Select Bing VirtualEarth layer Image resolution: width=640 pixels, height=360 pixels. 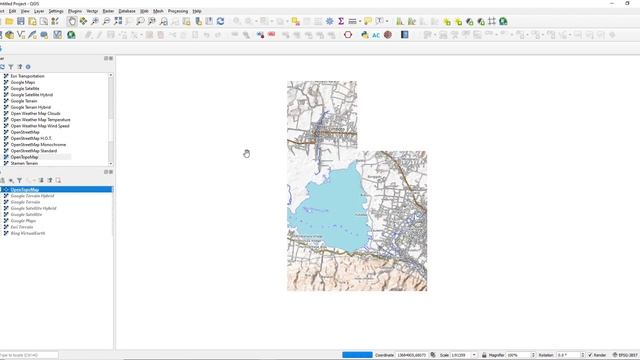tap(28, 233)
